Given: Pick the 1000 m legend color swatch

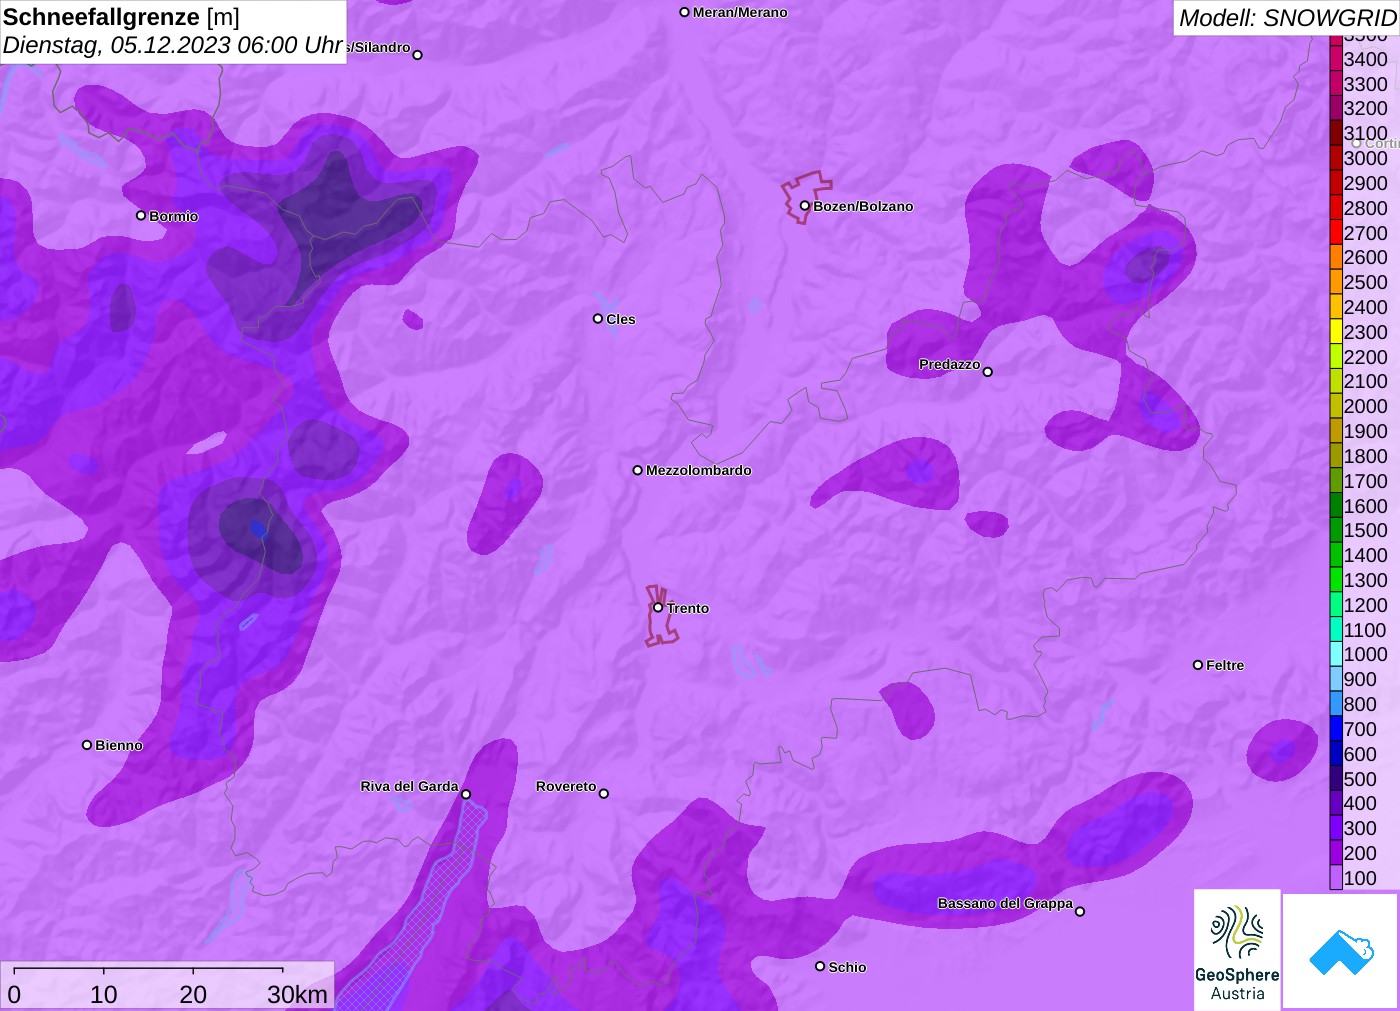Looking at the screenshot, I should click(1336, 654).
